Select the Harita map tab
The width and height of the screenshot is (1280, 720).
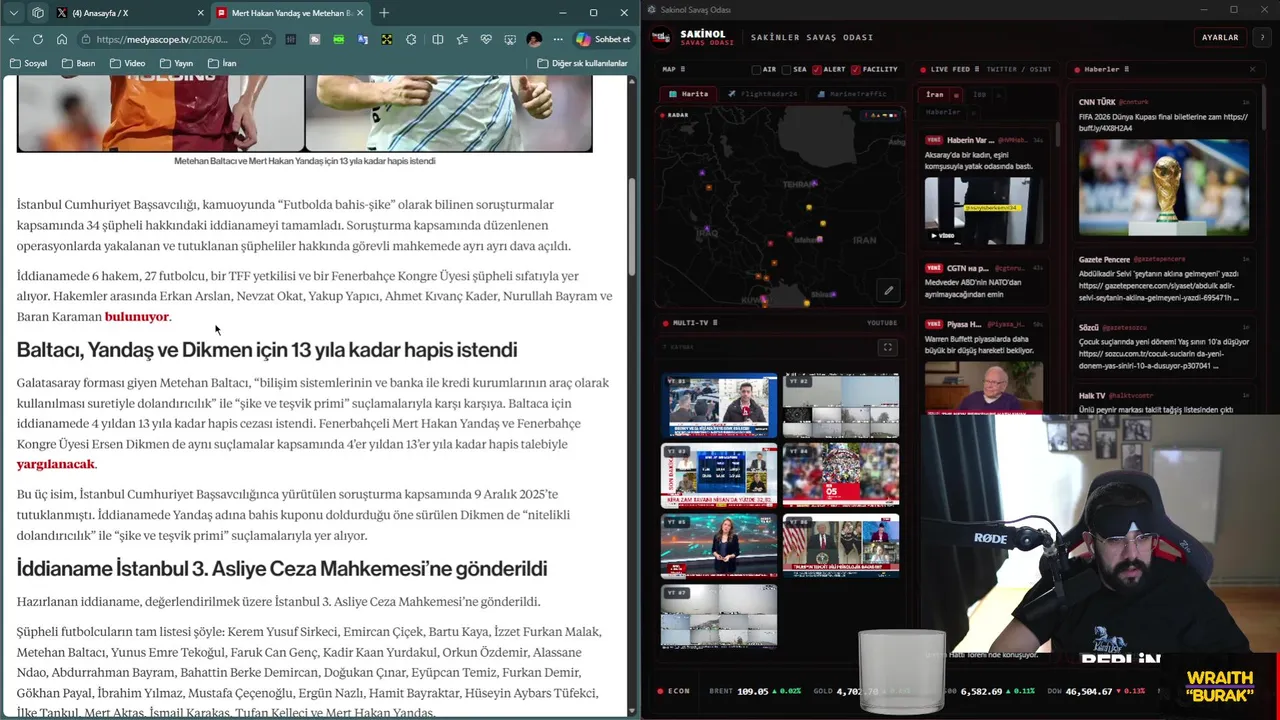coord(687,94)
